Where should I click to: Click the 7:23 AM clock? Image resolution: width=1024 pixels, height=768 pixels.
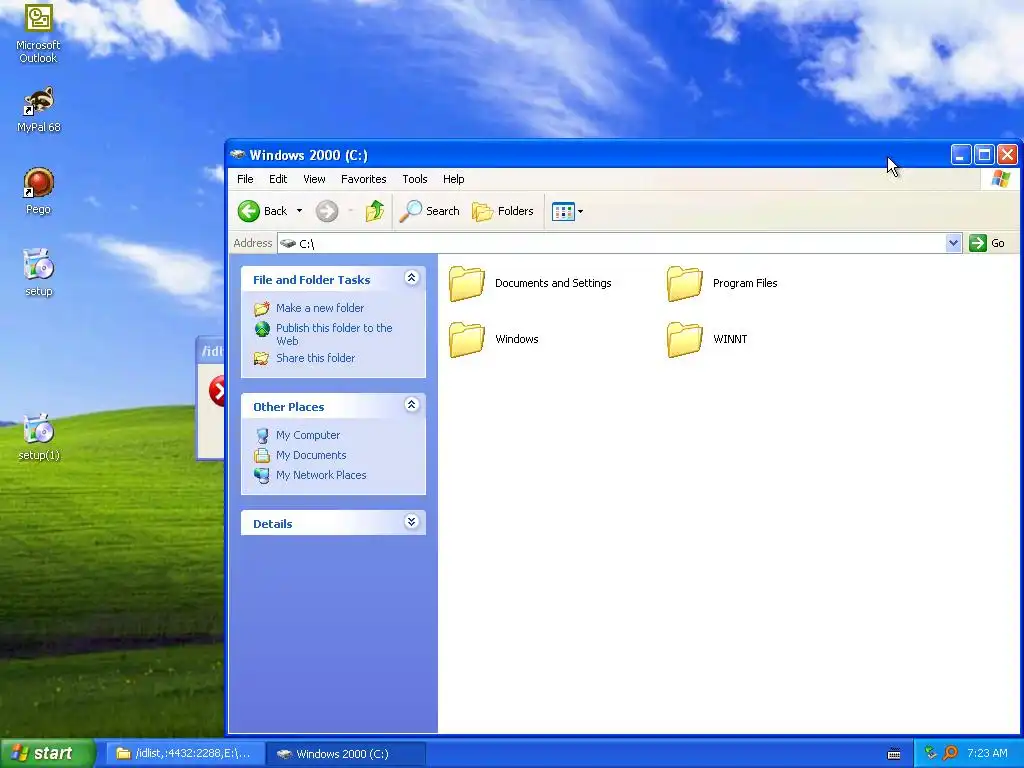pyautogui.click(x=987, y=753)
